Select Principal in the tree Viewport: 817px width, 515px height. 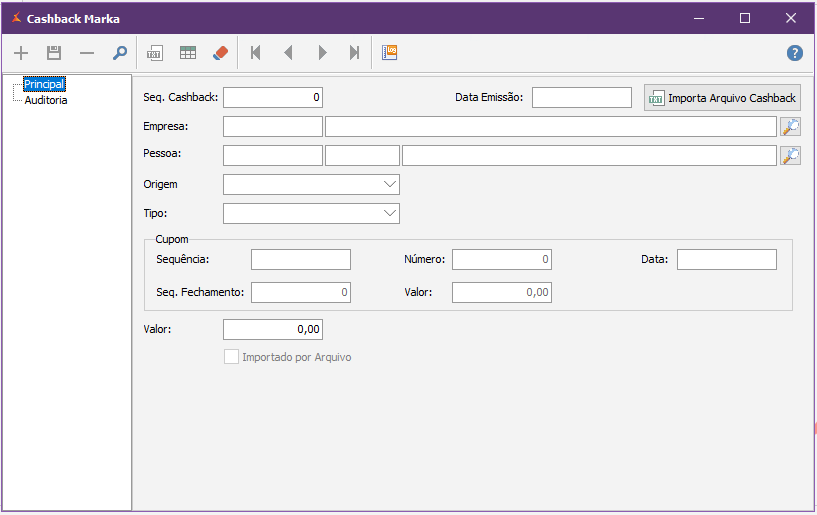click(x=44, y=84)
